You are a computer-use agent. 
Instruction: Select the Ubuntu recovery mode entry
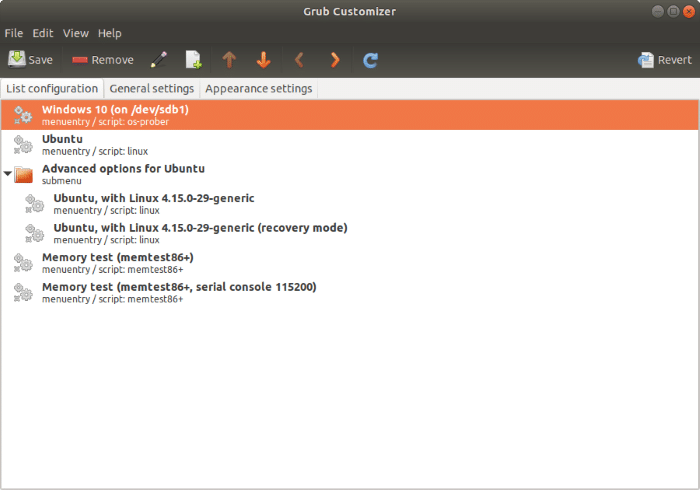[x=350, y=233]
